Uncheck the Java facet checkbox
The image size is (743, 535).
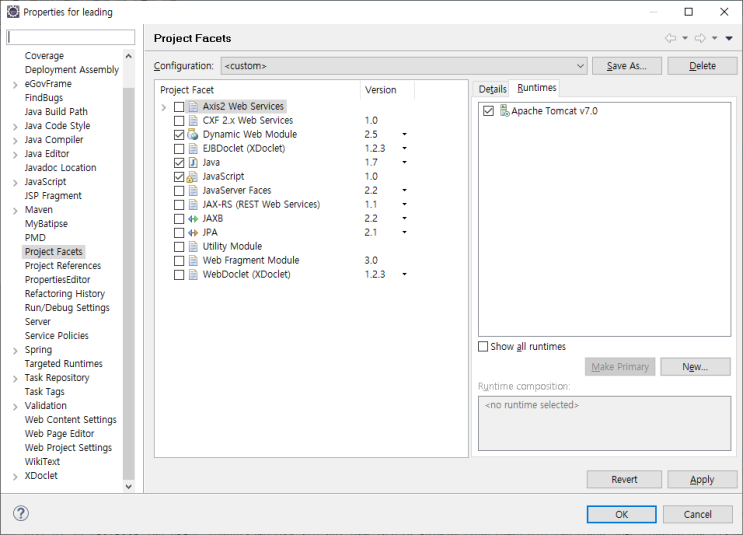point(179,163)
